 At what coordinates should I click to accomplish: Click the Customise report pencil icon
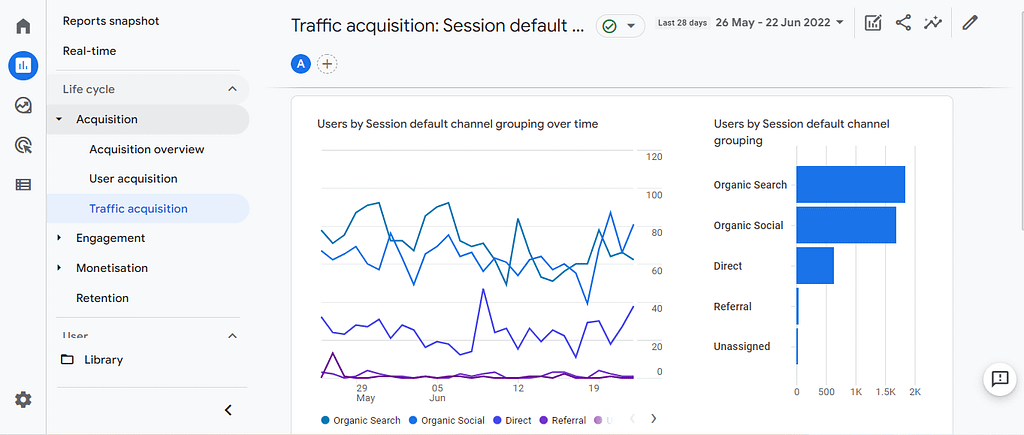(970, 23)
